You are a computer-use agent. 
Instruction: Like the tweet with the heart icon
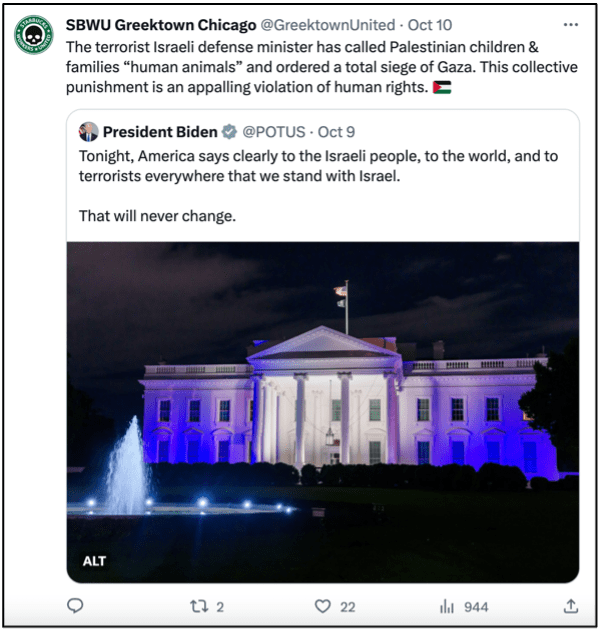point(322,605)
